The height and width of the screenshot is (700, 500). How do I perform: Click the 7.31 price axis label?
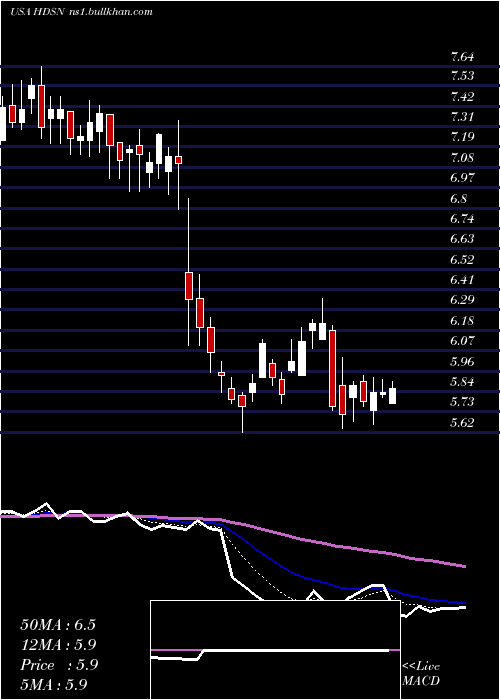coord(462,117)
